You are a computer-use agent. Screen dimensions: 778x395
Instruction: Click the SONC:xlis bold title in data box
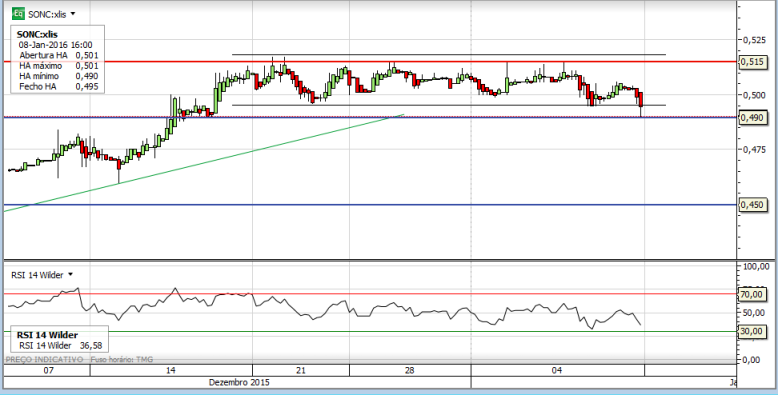(x=37, y=34)
